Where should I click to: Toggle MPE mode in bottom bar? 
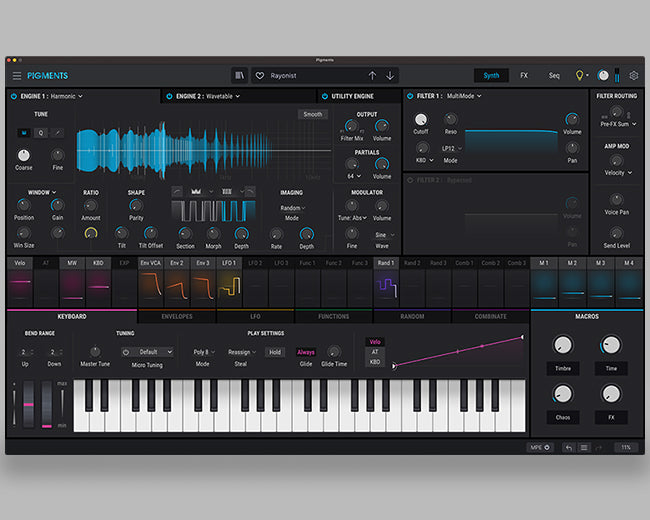(540, 447)
